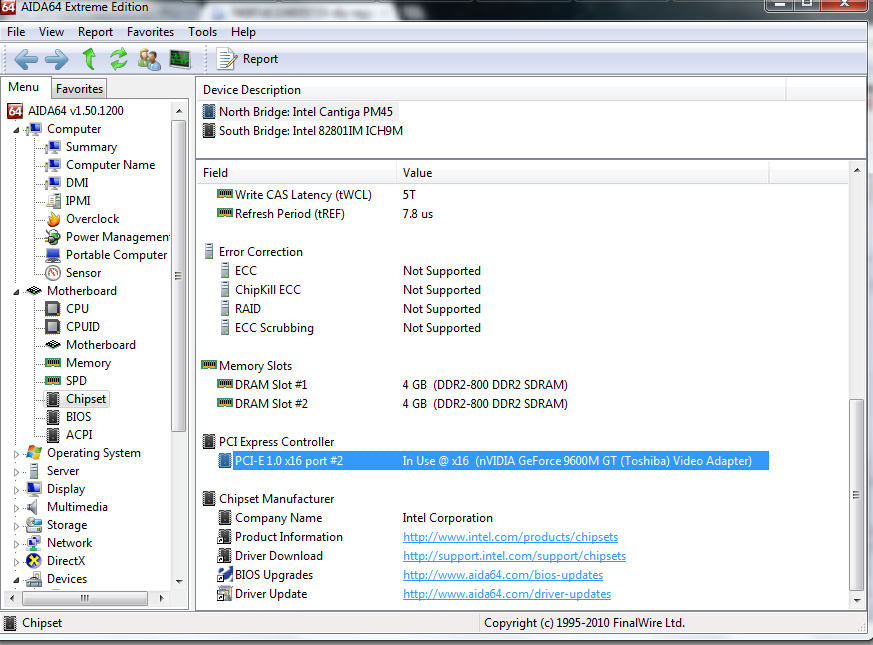Click the CPUID chip icon
This screenshot has width=873, height=645.
[53, 326]
